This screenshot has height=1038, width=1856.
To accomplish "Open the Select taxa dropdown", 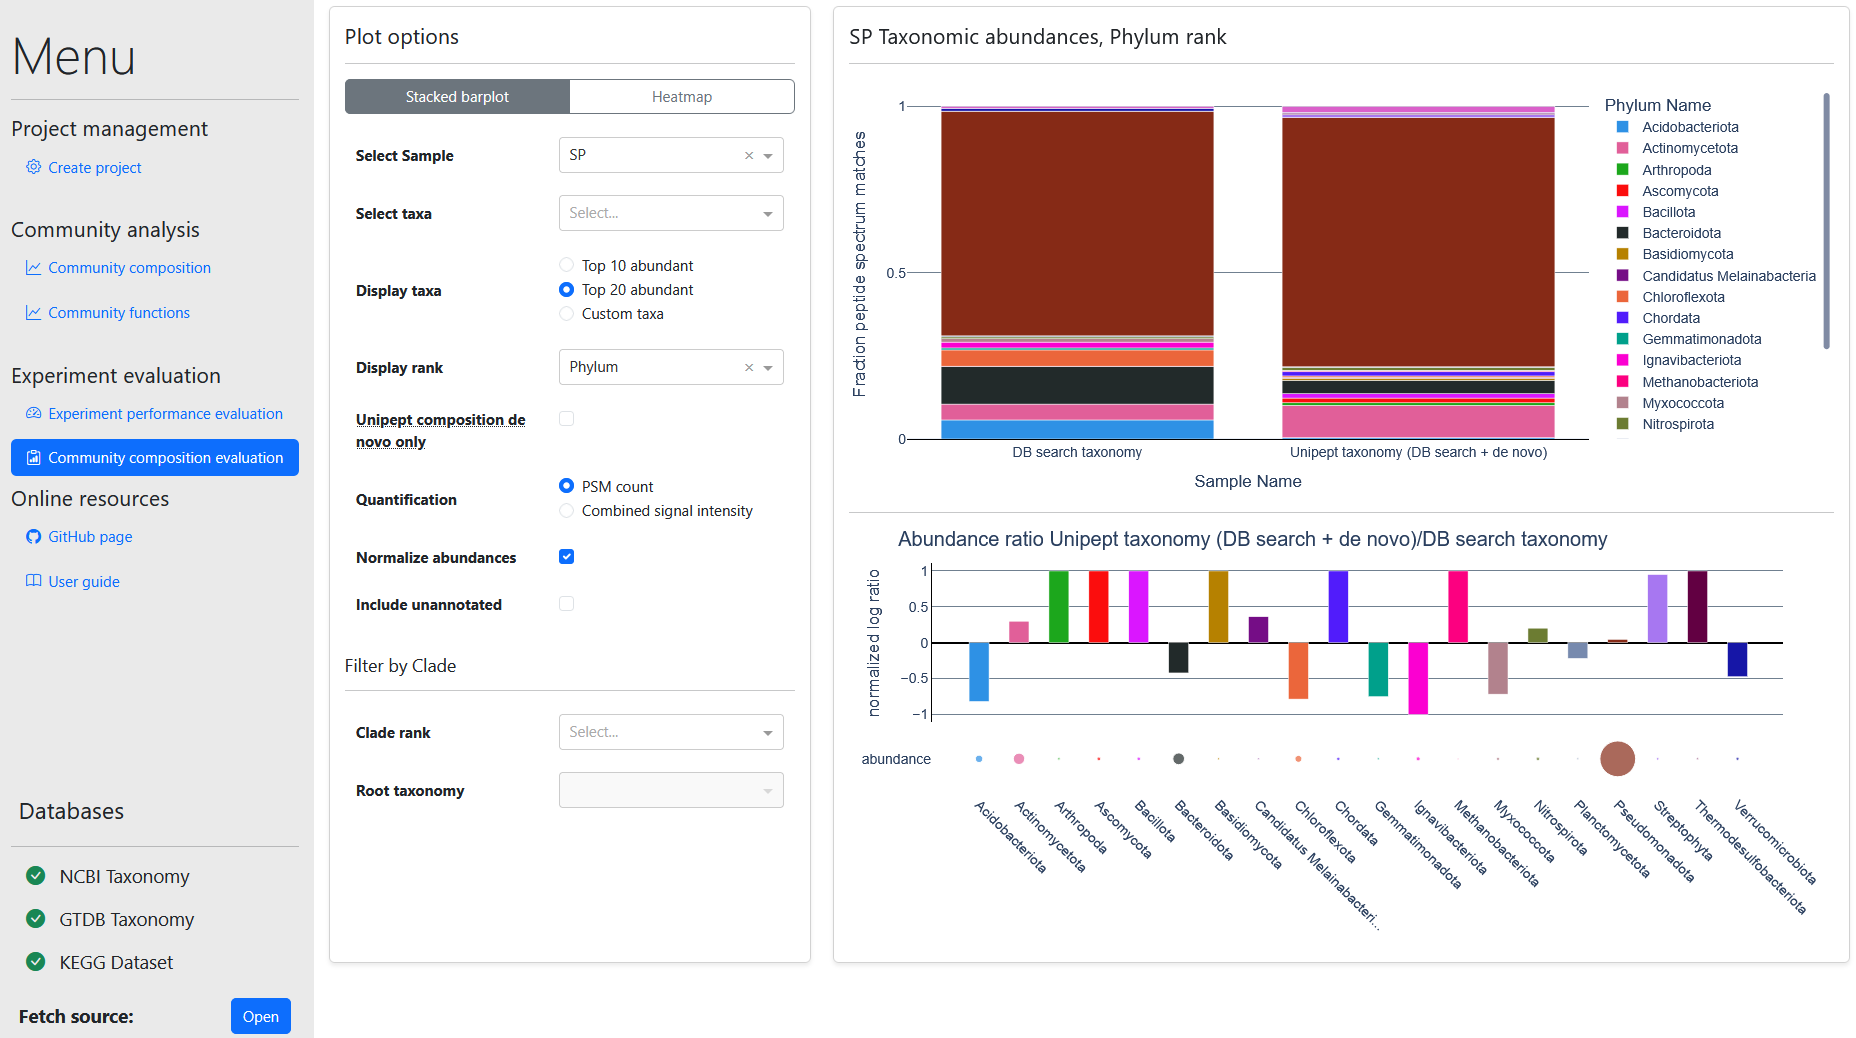I will point(670,214).
